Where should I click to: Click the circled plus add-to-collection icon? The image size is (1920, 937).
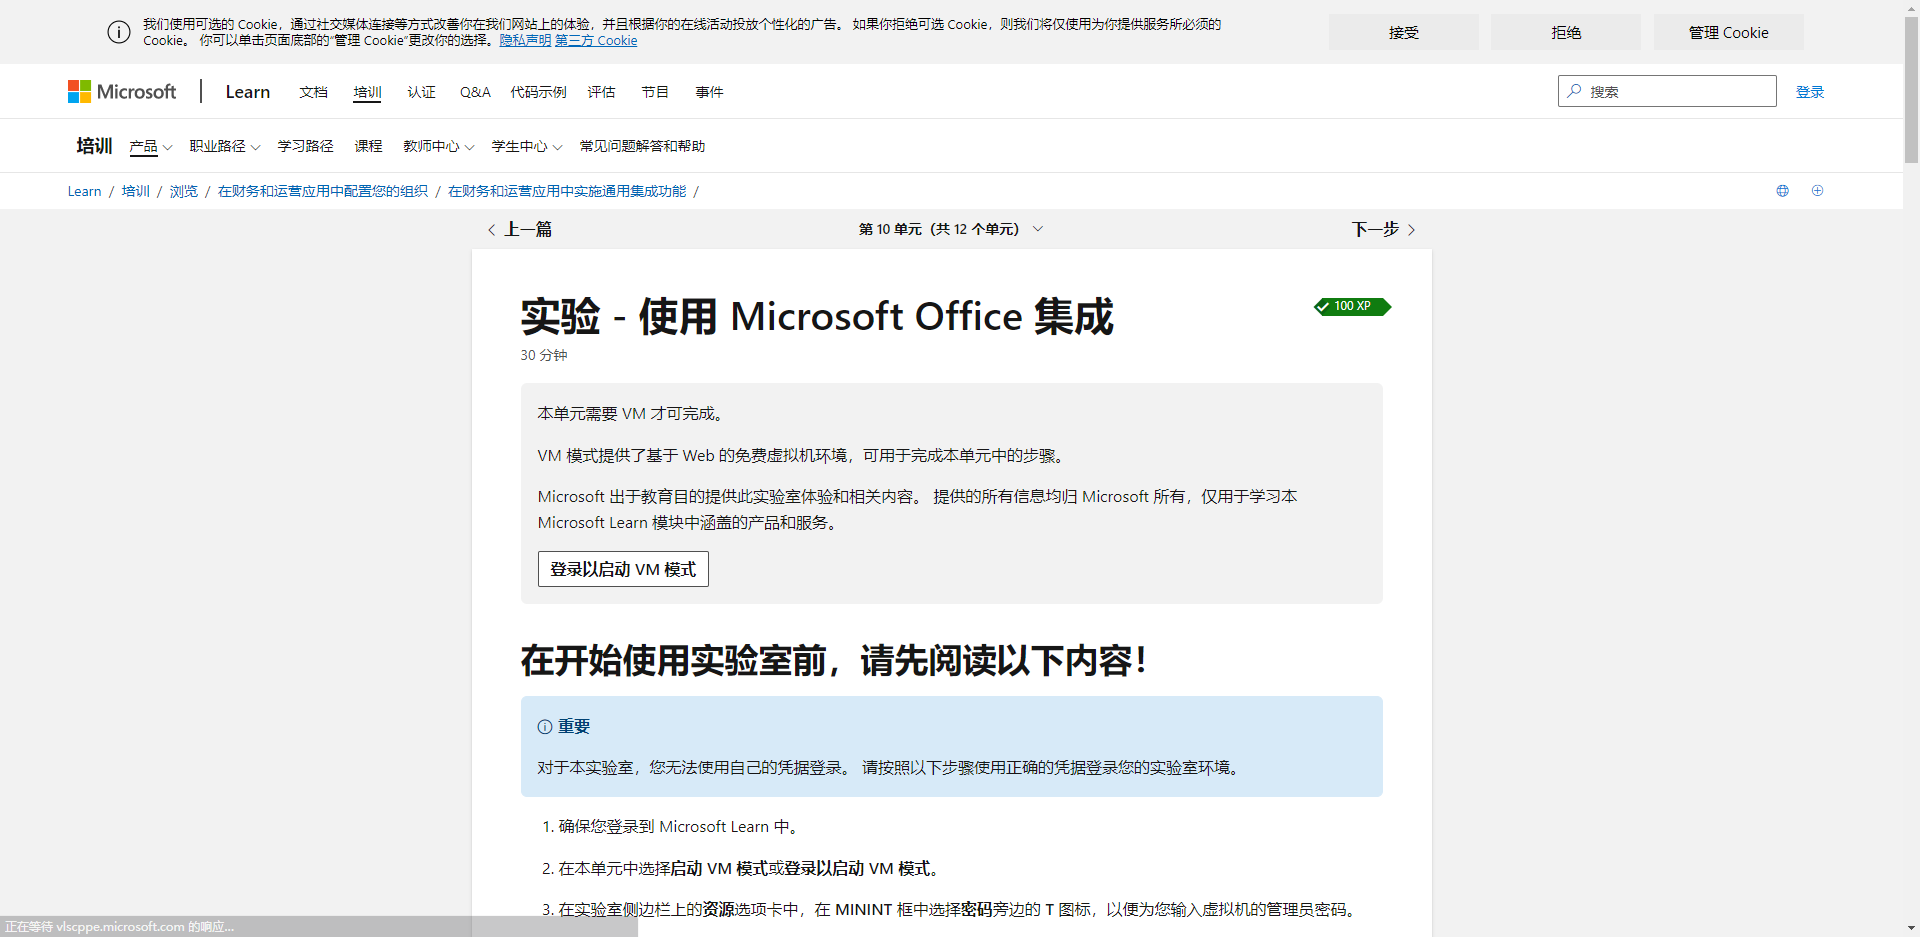point(1817,191)
